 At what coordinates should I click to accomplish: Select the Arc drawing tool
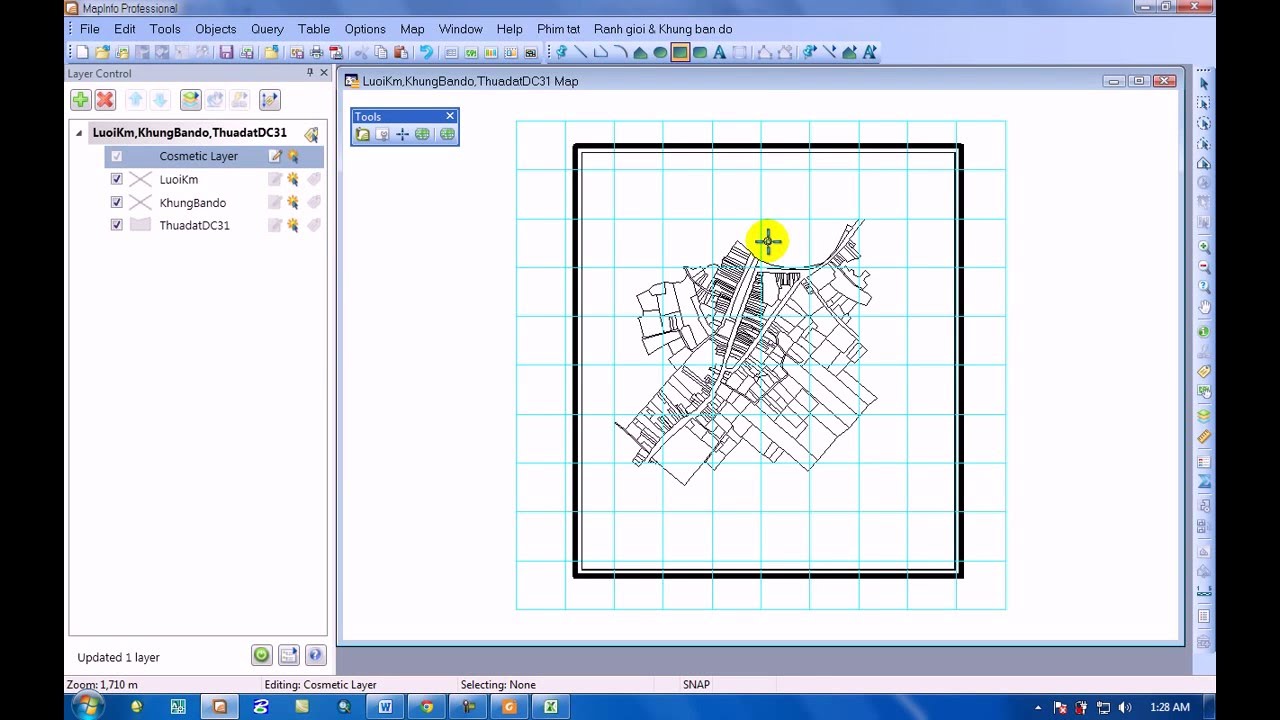(x=620, y=52)
